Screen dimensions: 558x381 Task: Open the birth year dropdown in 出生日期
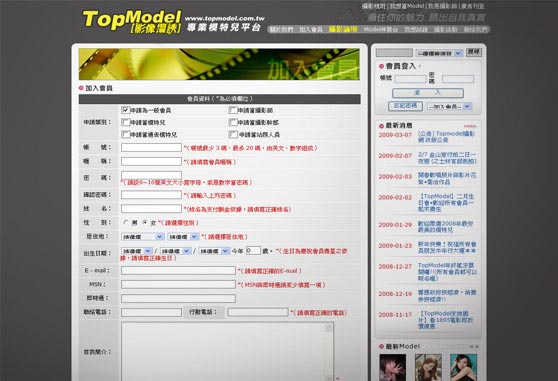click(137, 251)
